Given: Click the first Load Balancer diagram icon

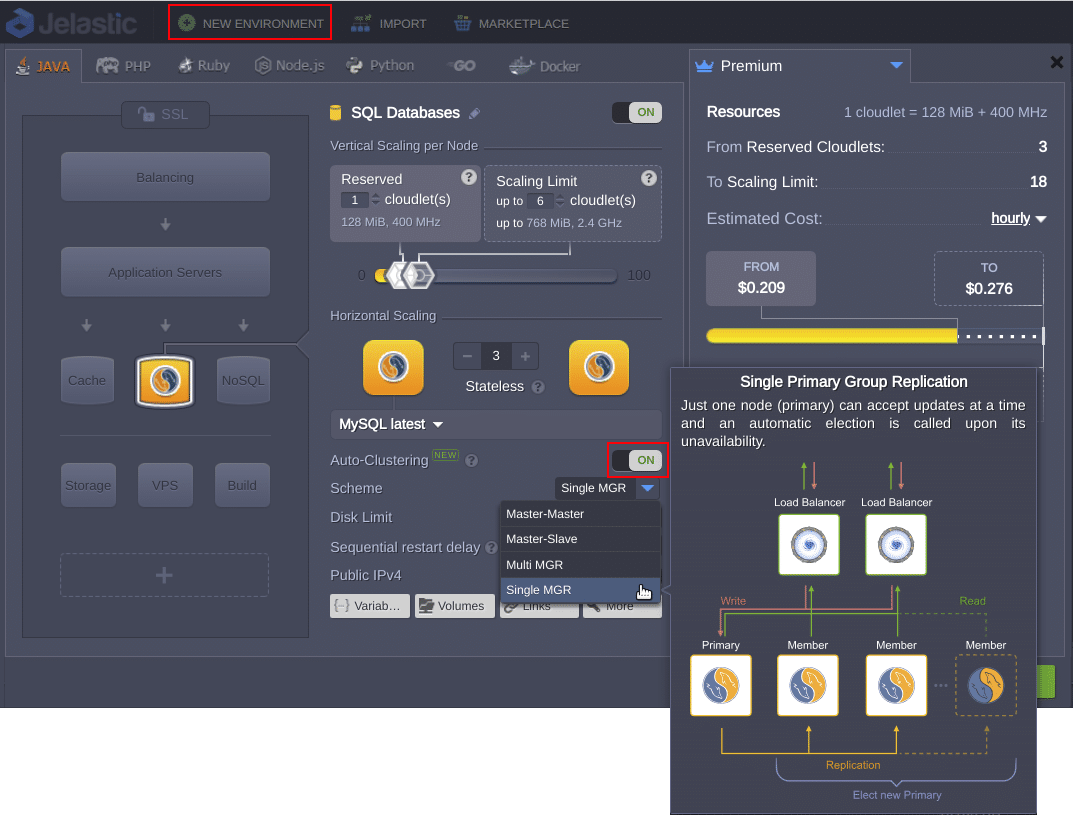Looking at the screenshot, I should click(809, 545).
